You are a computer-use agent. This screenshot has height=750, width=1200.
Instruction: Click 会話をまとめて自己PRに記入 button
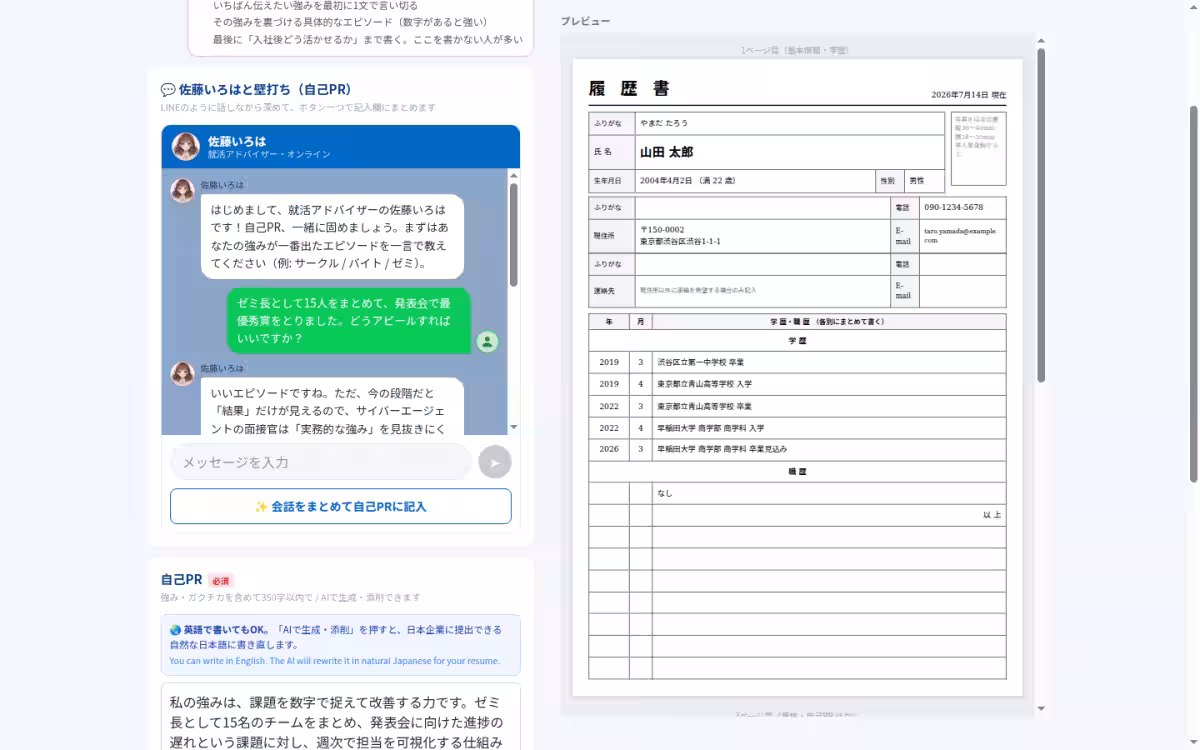pyautogui.click(x=341, y=506)
